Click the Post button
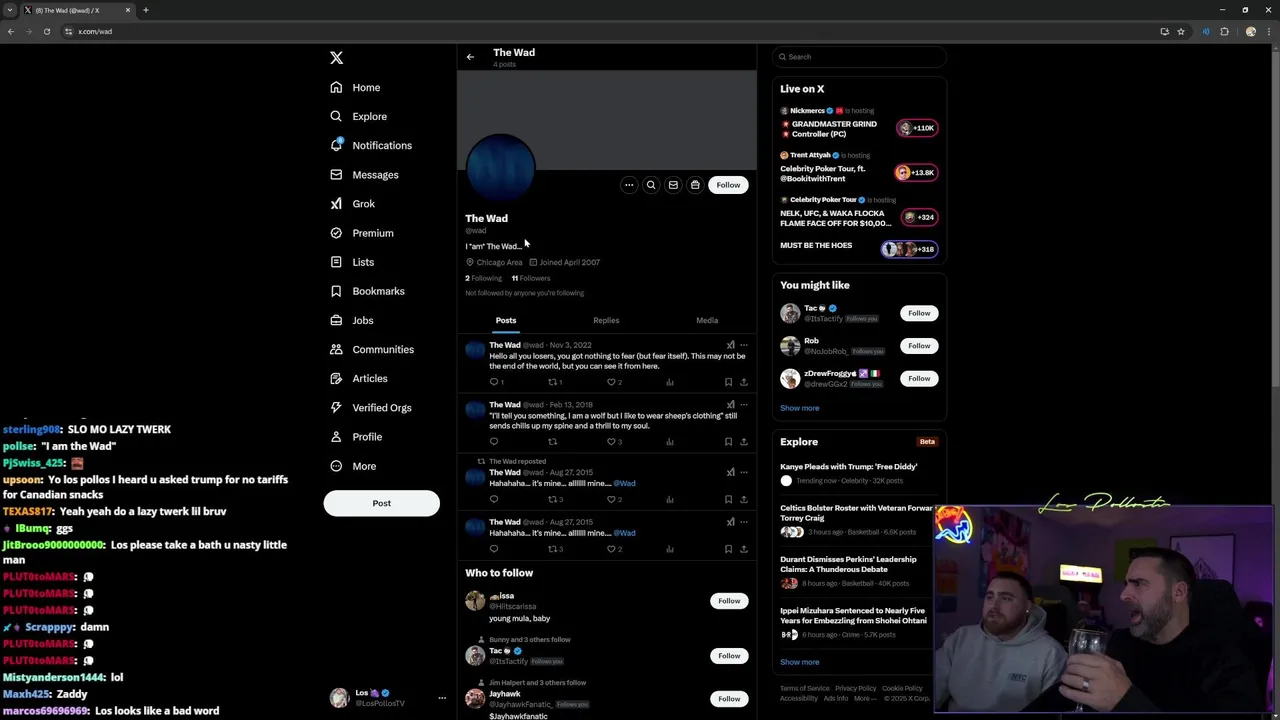This screenshot has height=720, width=1280. pos(381,503)
